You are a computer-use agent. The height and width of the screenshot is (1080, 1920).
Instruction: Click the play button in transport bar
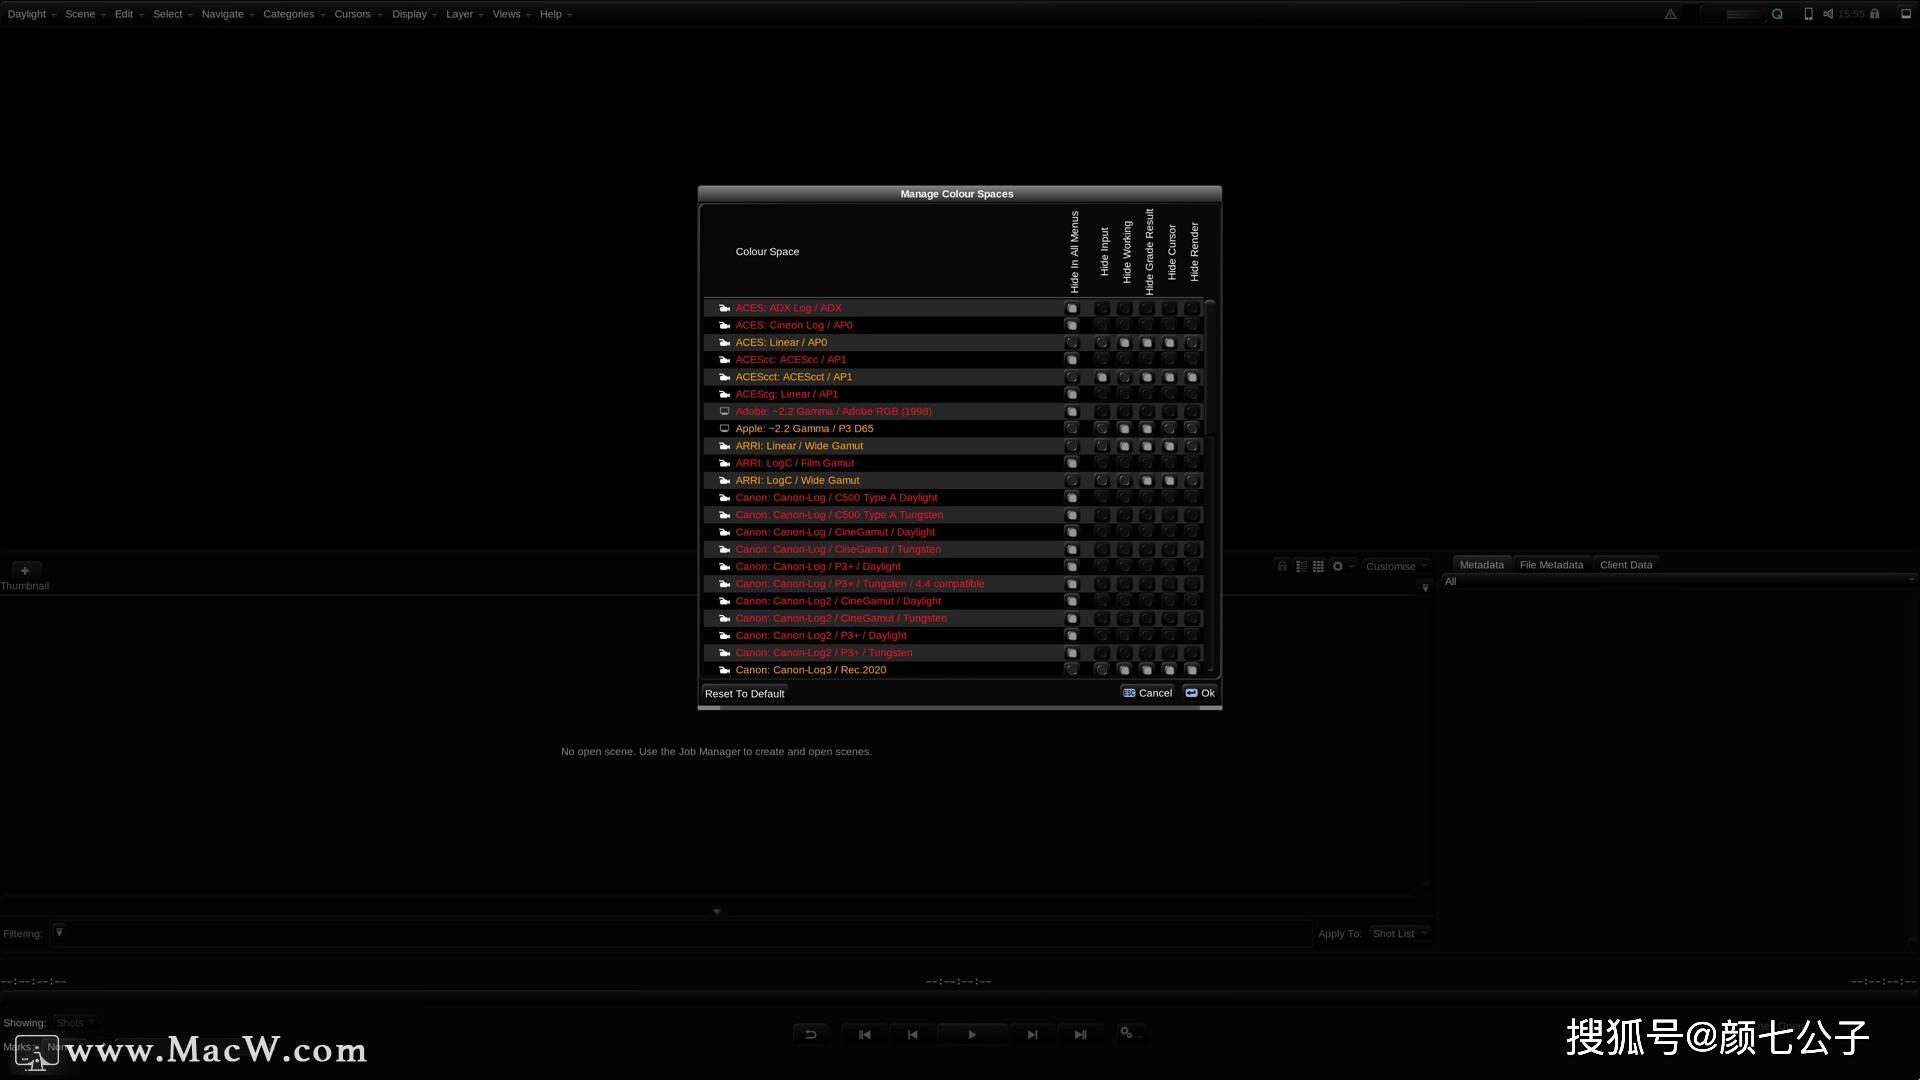[x=972, y=1035]
